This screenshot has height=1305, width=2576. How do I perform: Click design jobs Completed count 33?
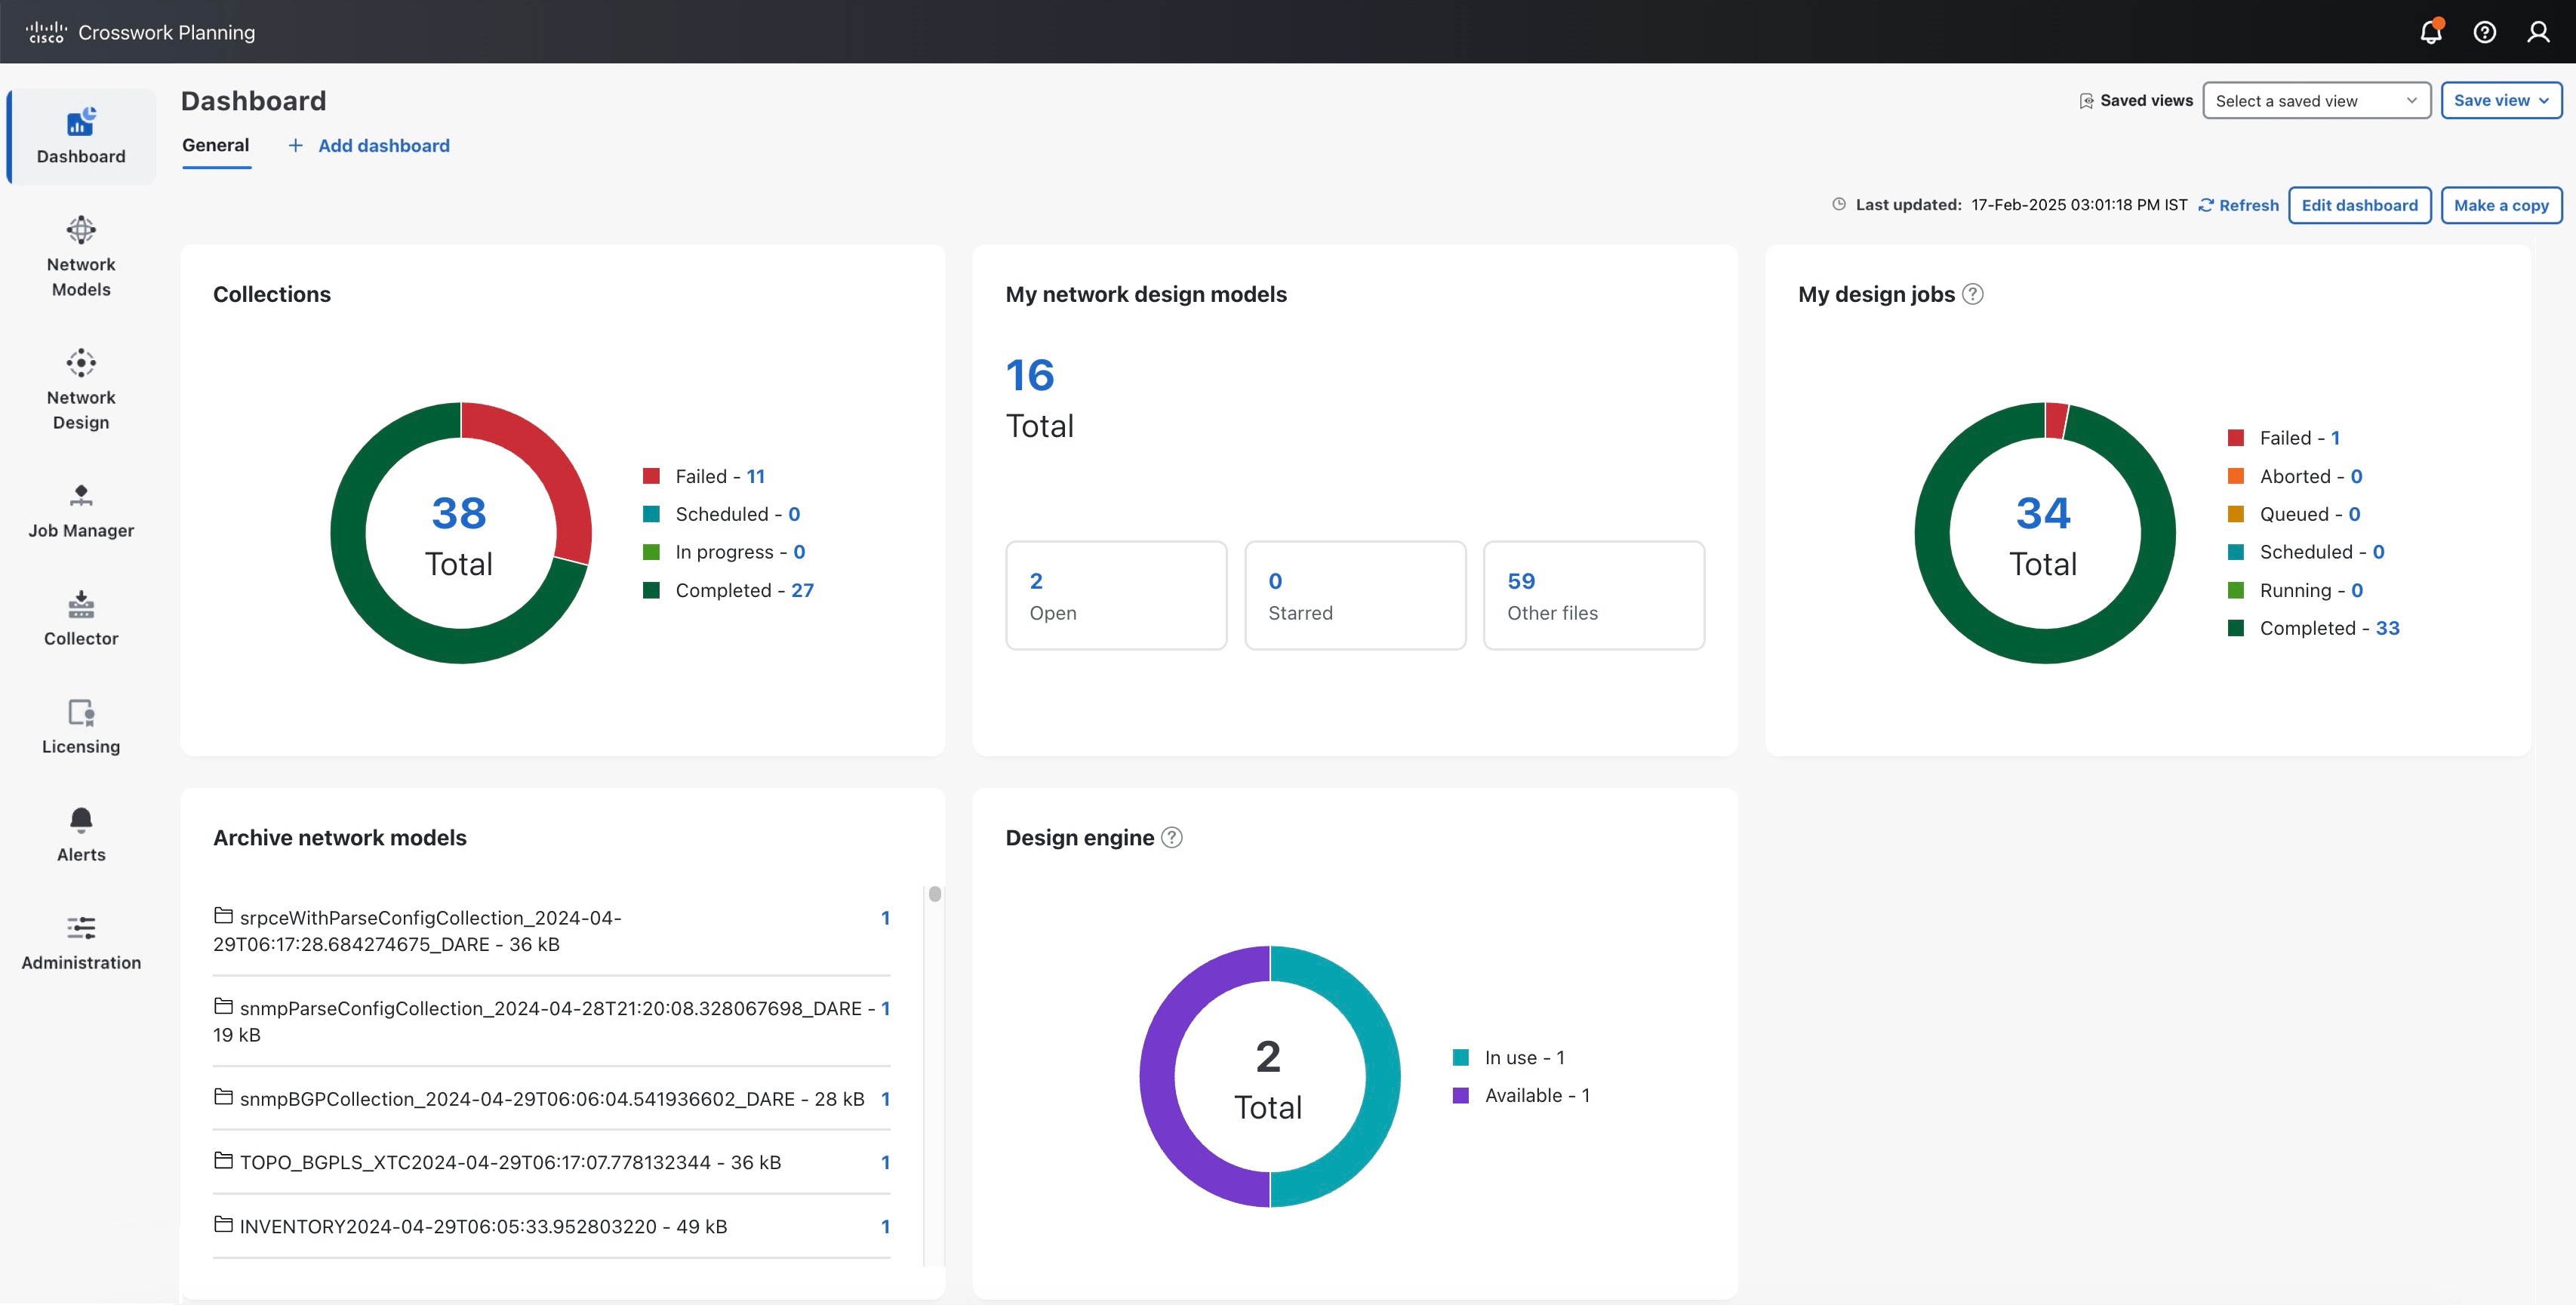2388,628
